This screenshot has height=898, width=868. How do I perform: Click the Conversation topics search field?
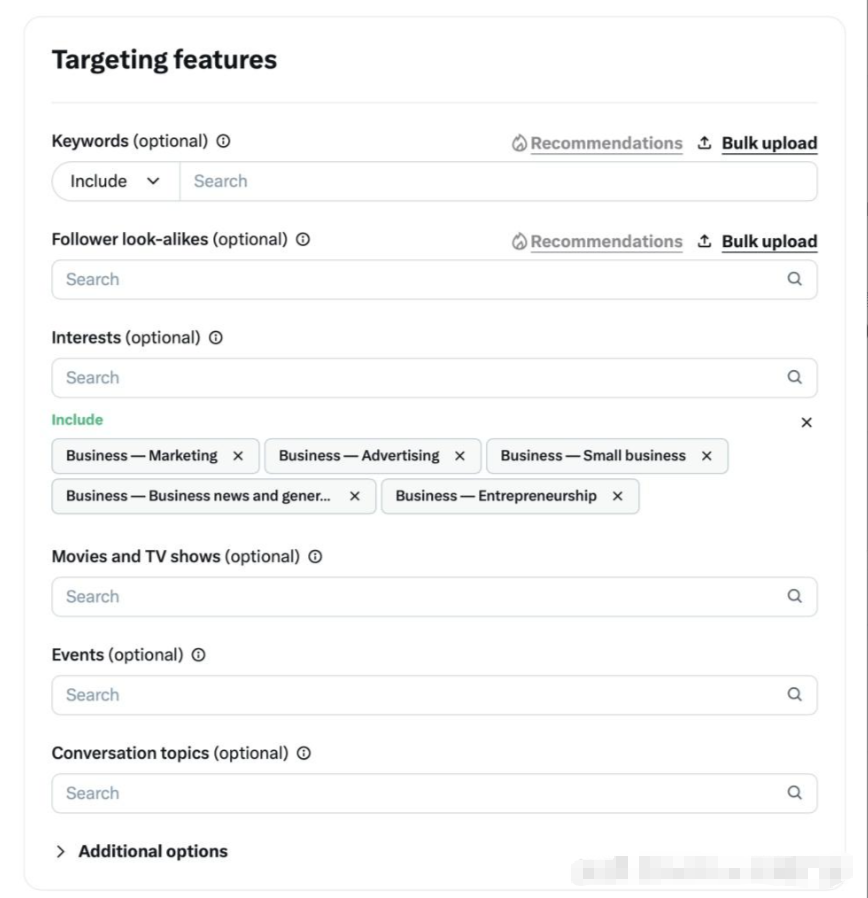click(420, 793)
